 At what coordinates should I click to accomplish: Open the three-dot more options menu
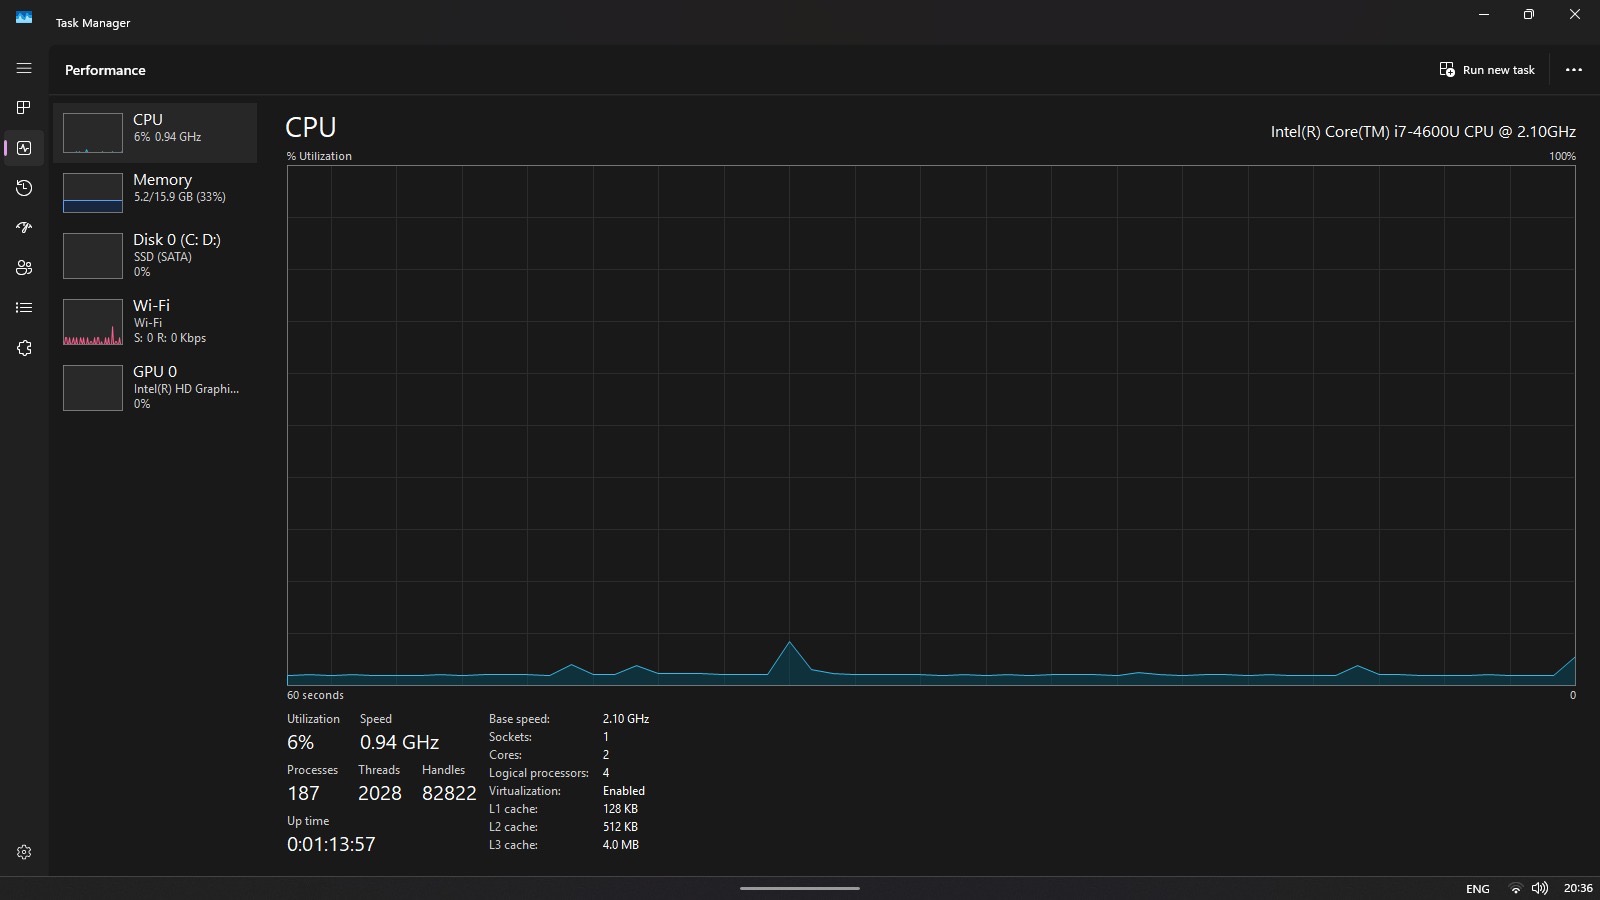pyautogui.click(x=1573, y=70)
